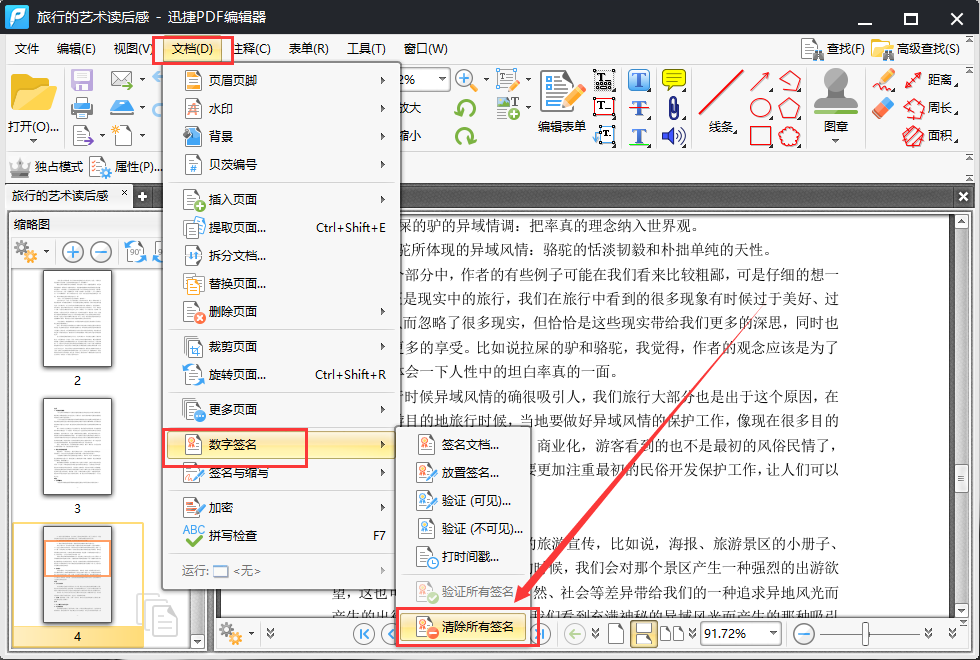Click the 高级查找(S) button
This screenshot has width=980, height=660.
coord(915,49)
